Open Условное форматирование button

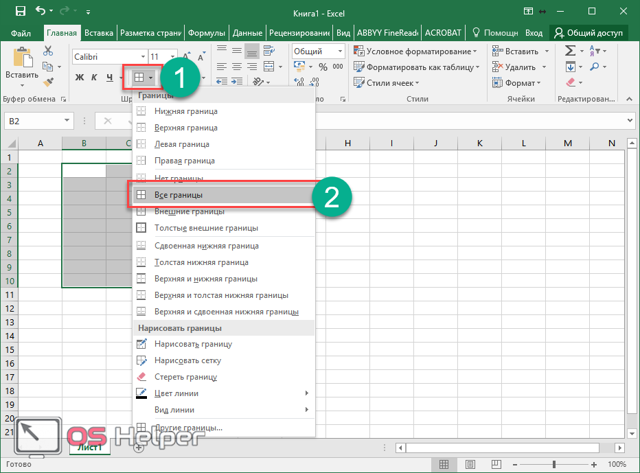[x=415, y=51]
